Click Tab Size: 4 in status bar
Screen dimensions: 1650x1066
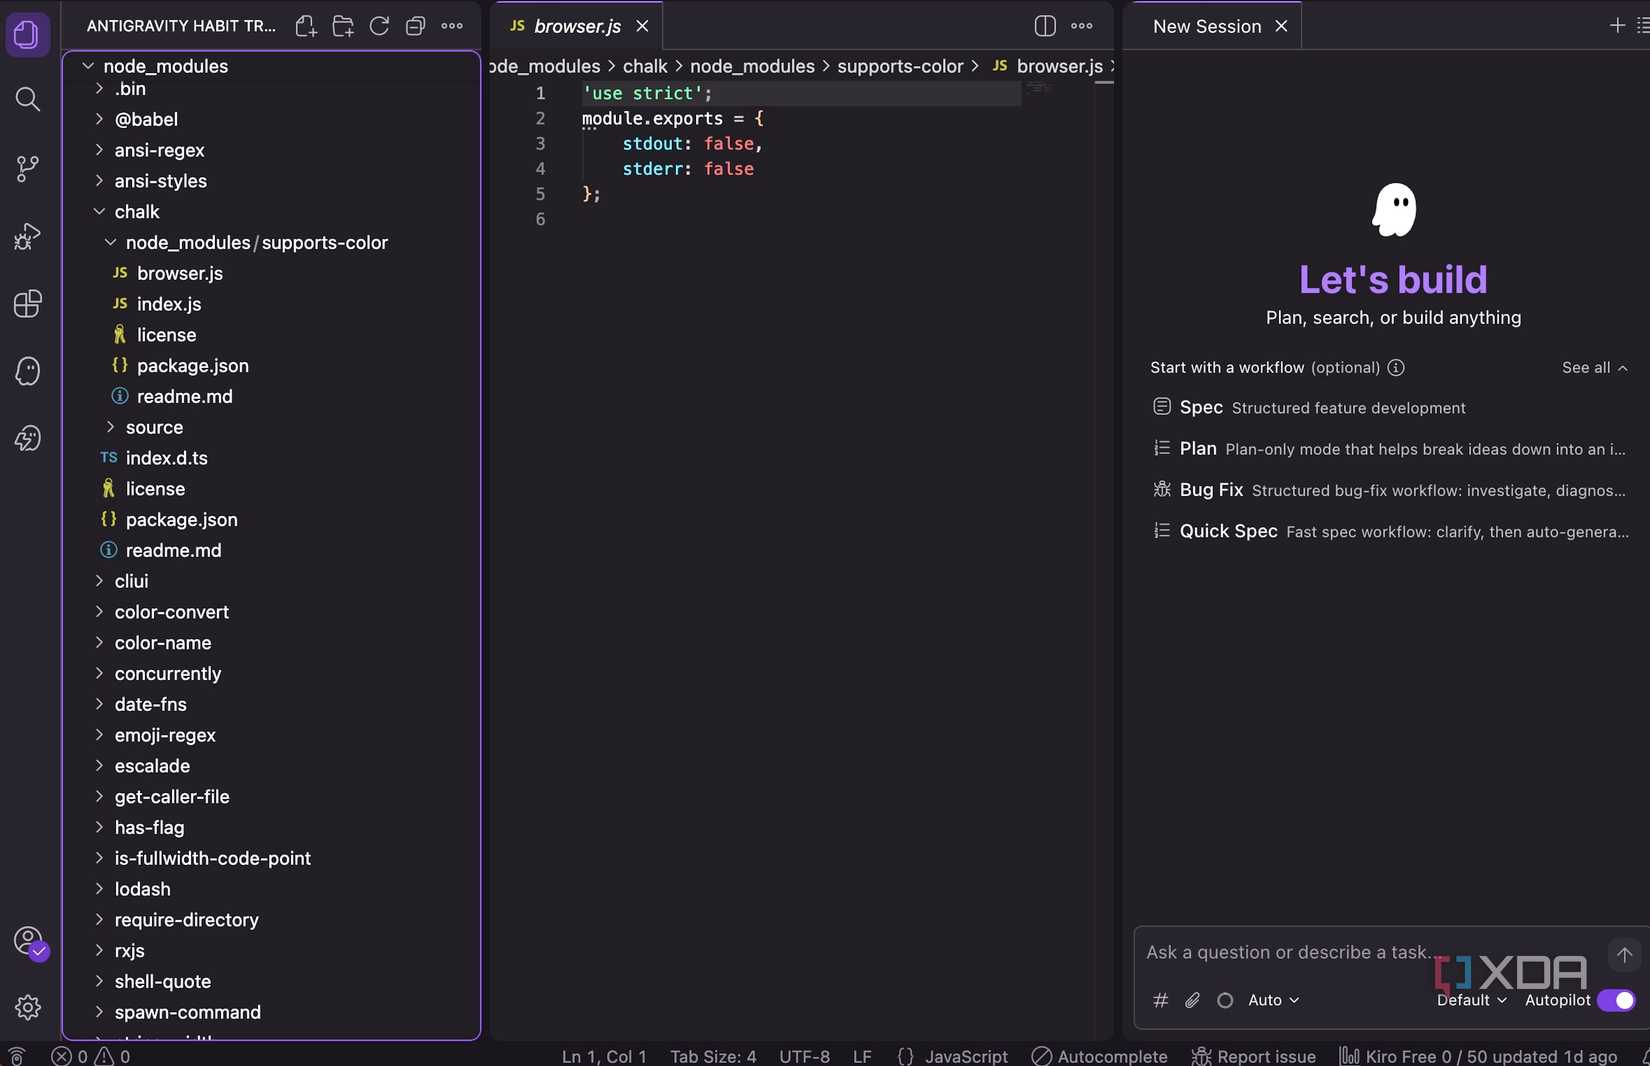click(x=713, y=1056)
